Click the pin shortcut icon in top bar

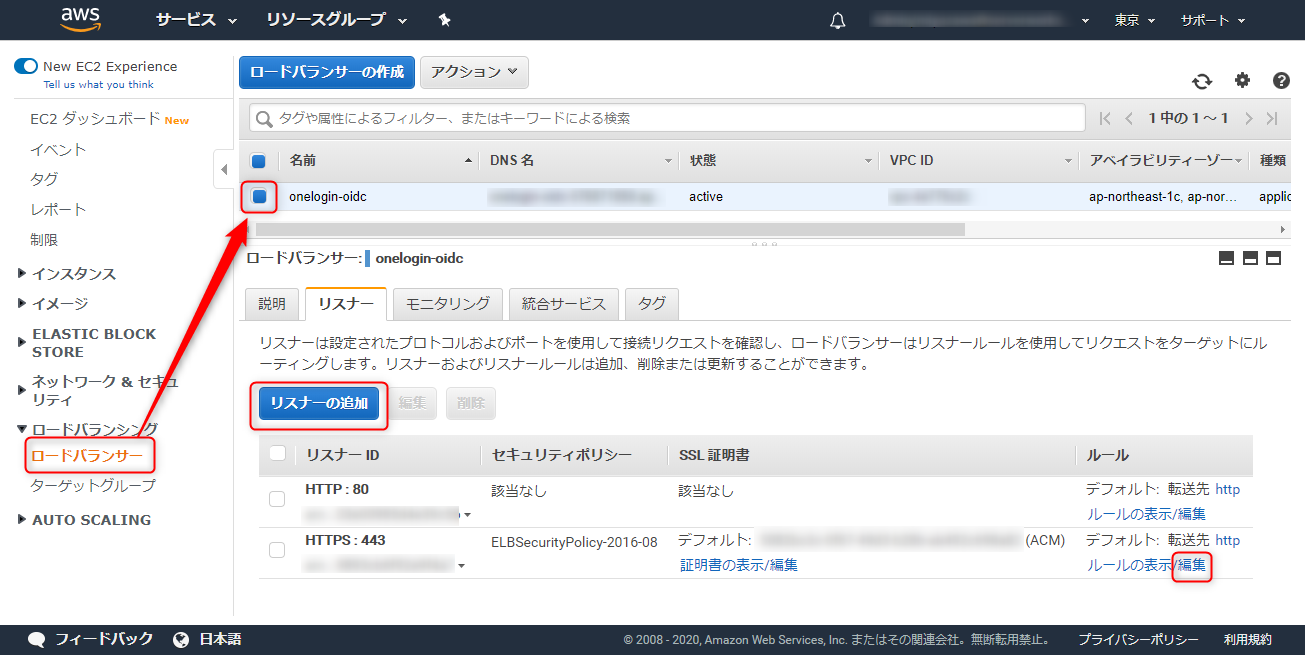click(x=444, y=20)
